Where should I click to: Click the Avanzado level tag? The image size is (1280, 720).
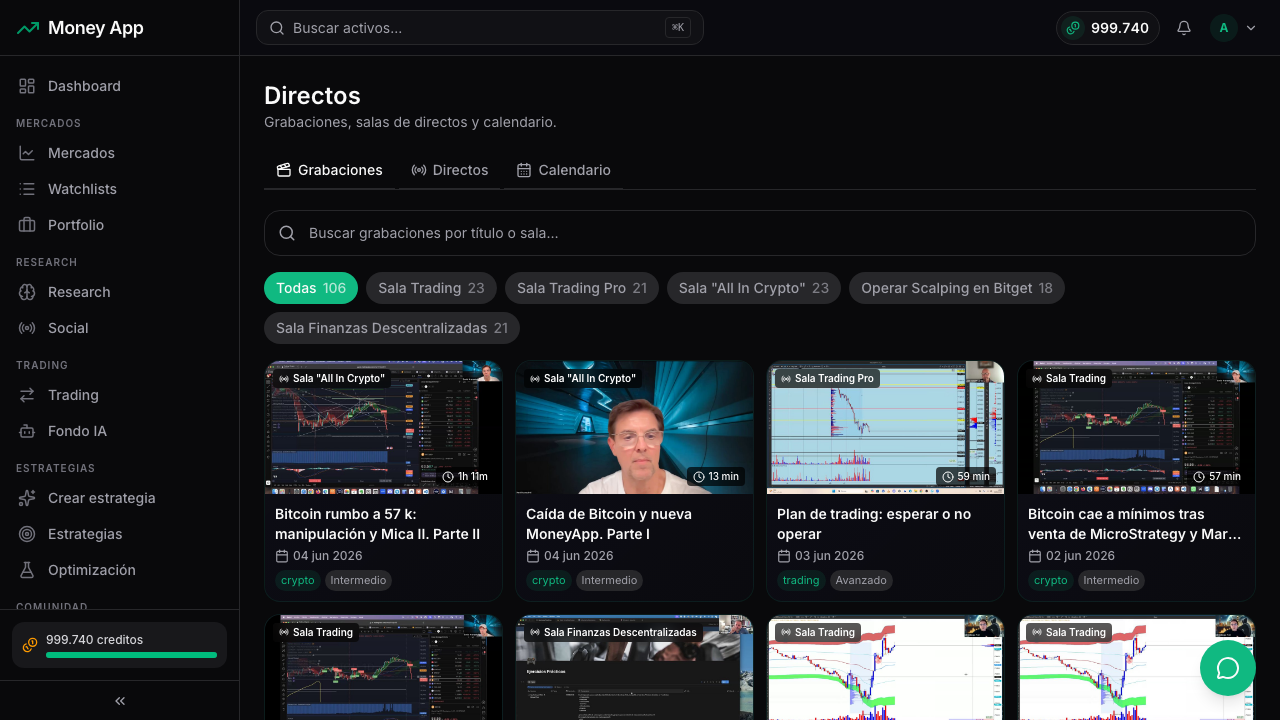[860, 580]
